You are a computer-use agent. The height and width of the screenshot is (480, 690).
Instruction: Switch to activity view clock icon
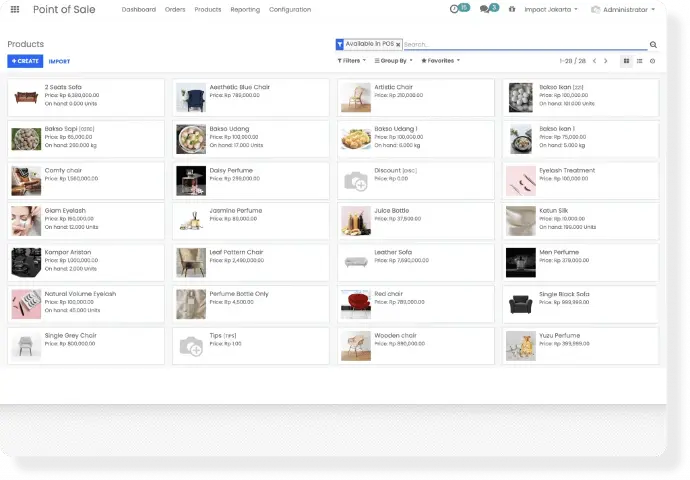click(x=653, y=61)
